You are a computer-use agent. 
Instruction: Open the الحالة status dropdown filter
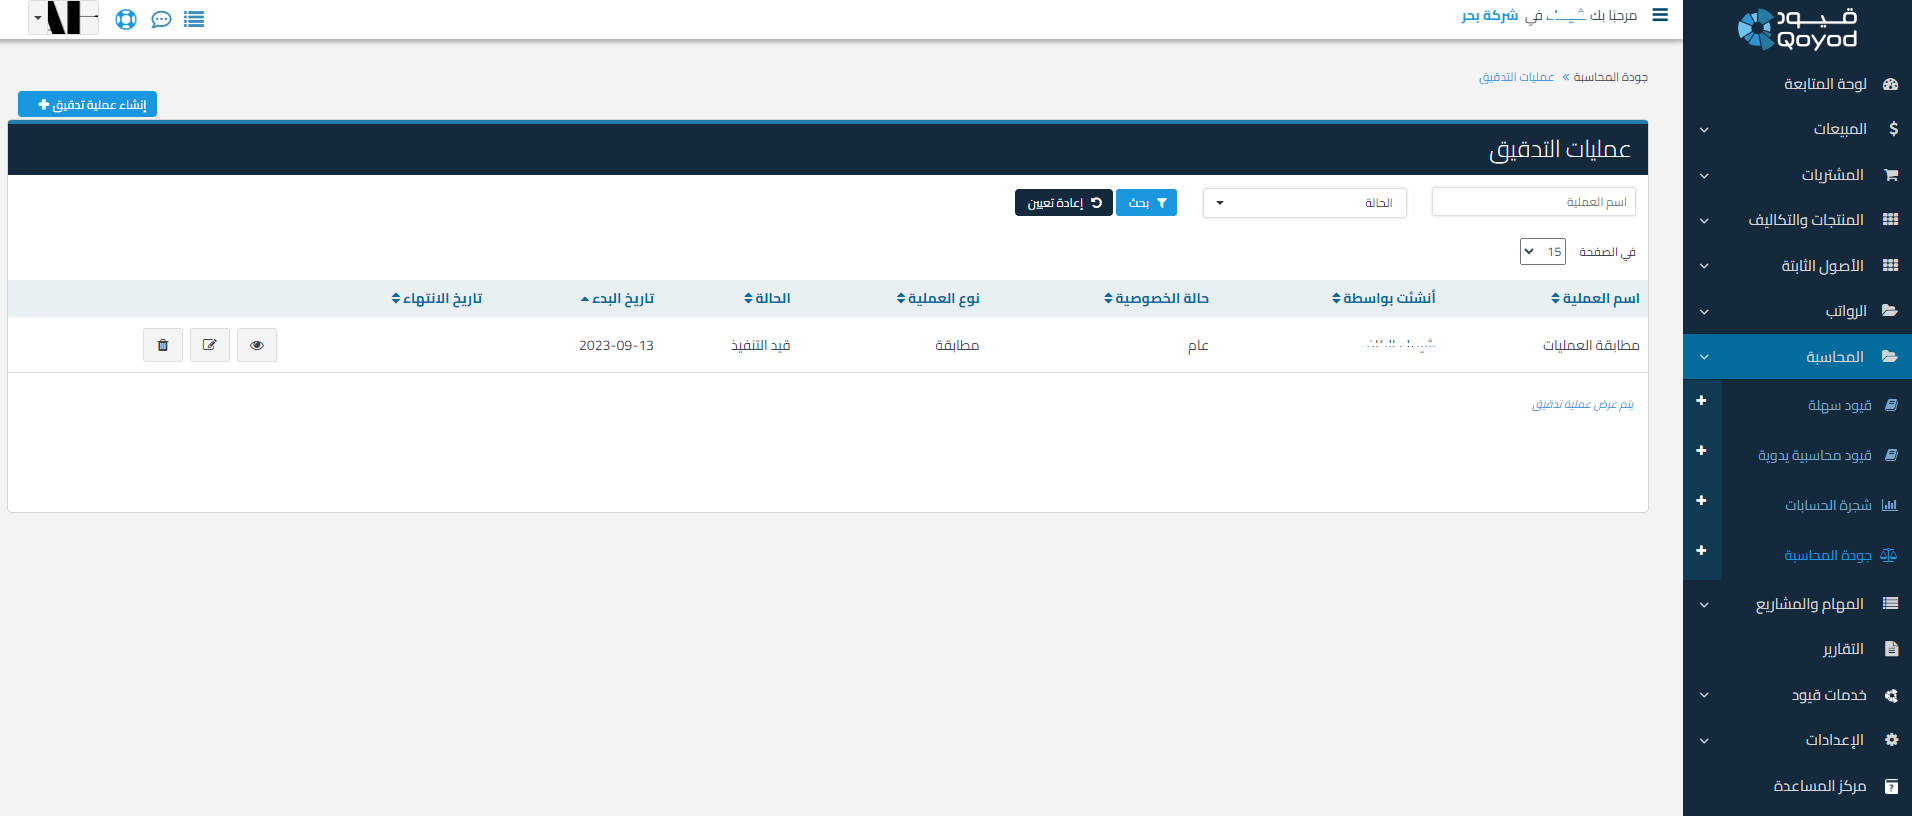coord(1304,203)
